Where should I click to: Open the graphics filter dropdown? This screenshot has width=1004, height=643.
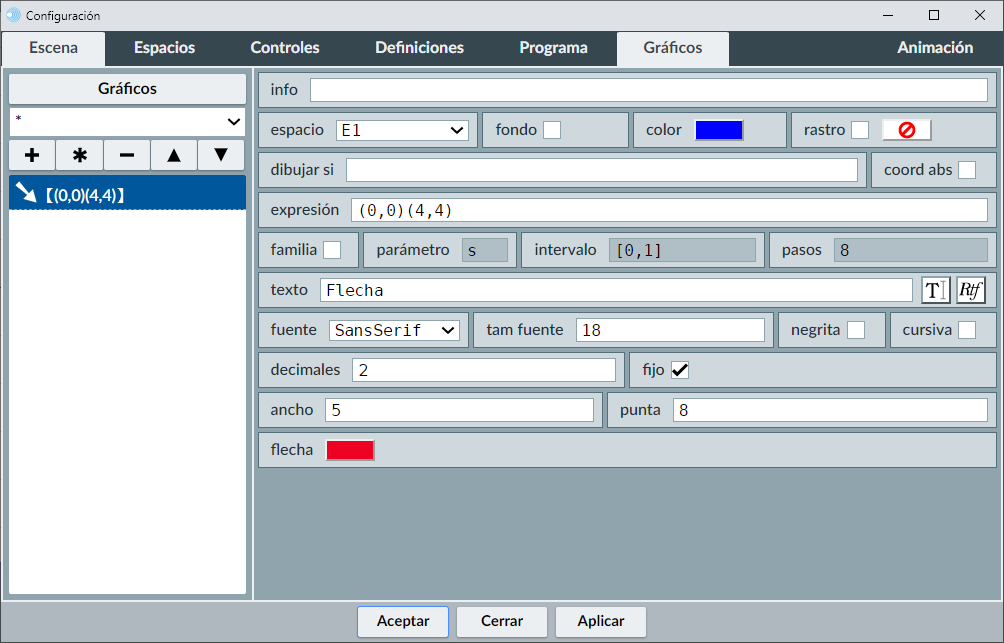coord(127,121)
